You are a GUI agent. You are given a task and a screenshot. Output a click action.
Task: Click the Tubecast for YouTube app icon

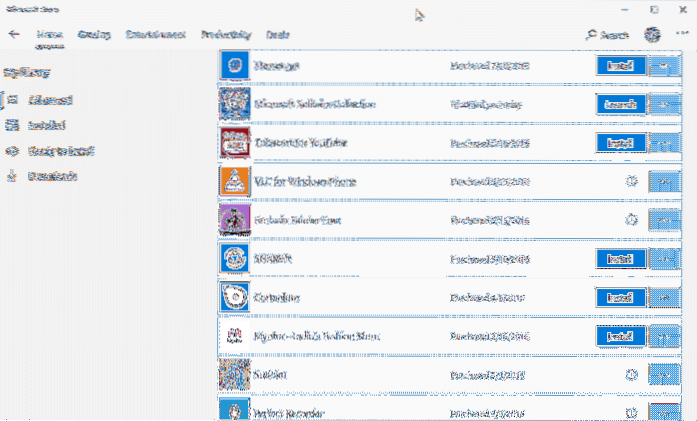coord(234,143)
